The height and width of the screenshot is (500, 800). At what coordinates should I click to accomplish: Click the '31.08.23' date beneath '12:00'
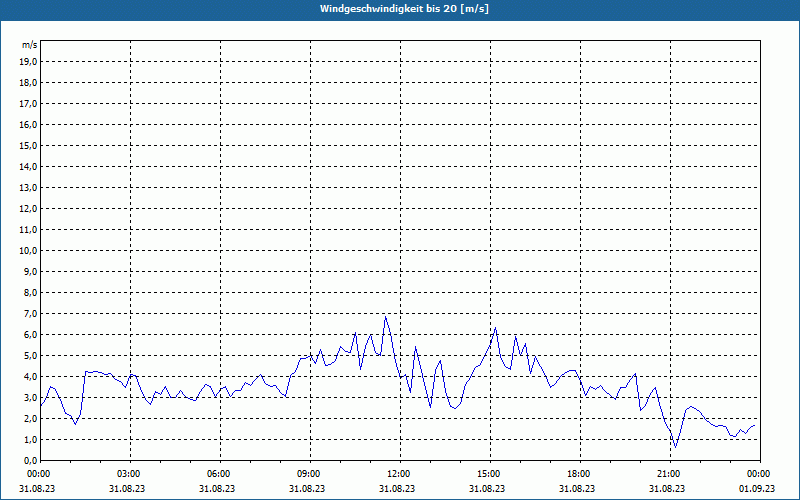tap(397, 488)
